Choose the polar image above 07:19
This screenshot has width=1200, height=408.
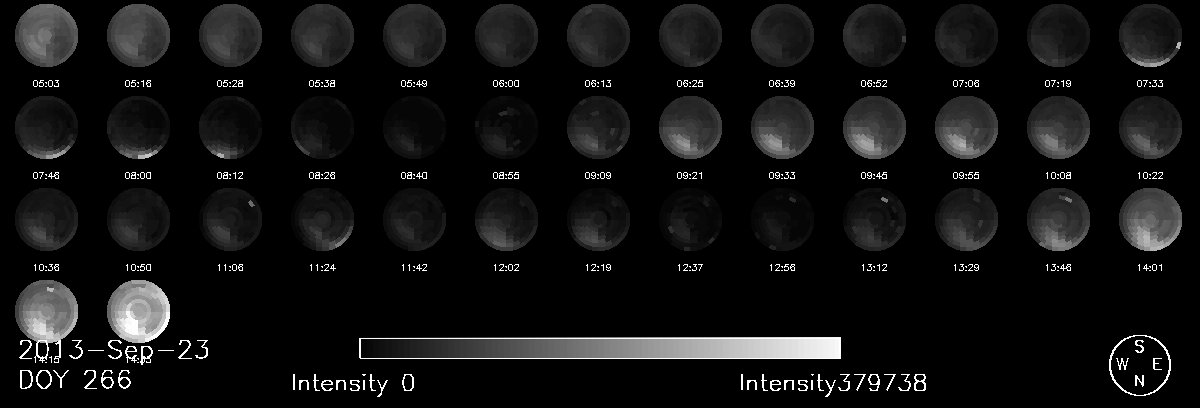pyautogui.click(x=1059, y=35)
